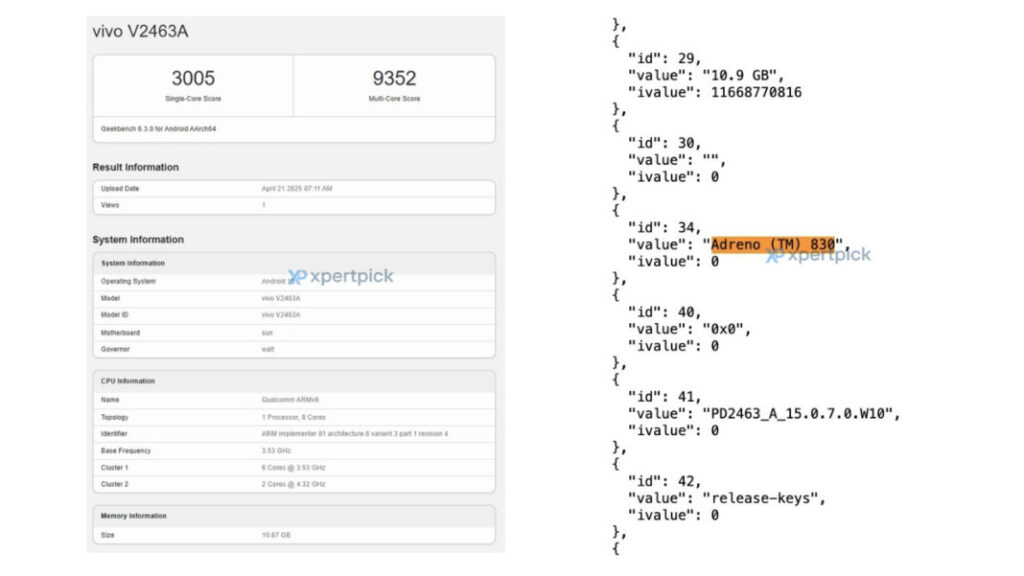Image resolution: width=1024 pixels, height=576 pixels.
Task: Click the vivo V2463A title heading
Action: [x=140, y=31]
